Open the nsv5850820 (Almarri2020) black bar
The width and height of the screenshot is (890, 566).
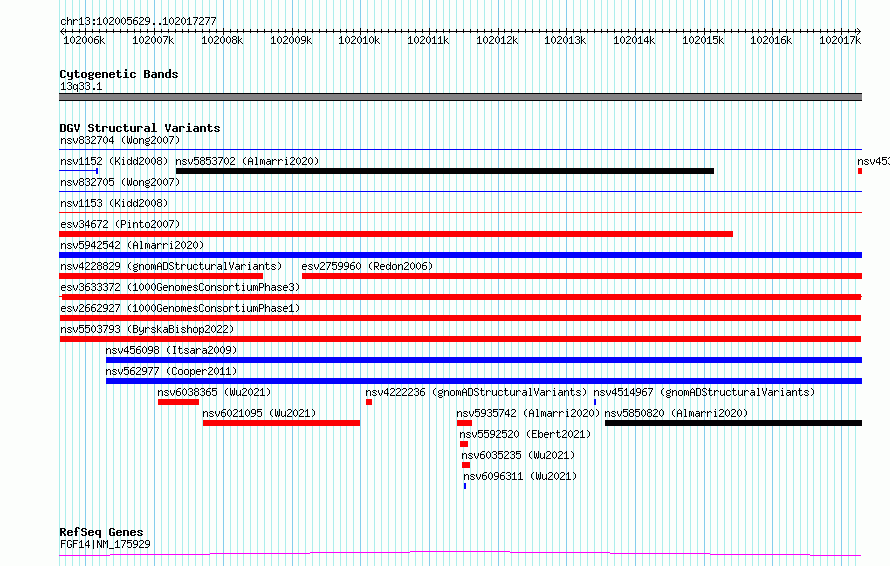pos(733,423)
